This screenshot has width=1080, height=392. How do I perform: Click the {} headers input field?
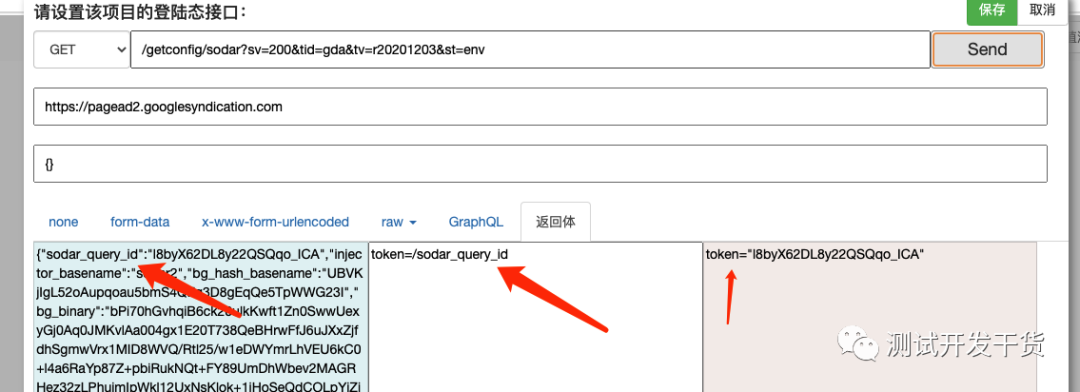pos(541,164)
